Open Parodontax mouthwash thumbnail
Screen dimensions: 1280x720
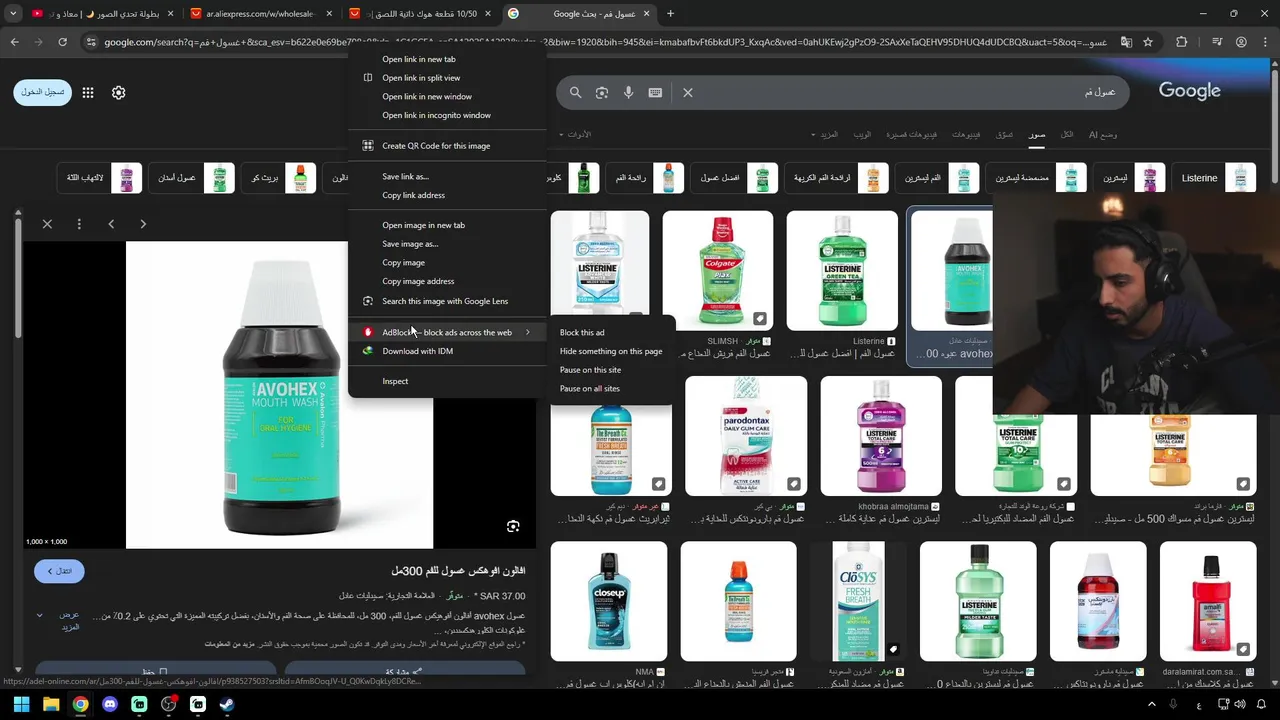[746, 436]
